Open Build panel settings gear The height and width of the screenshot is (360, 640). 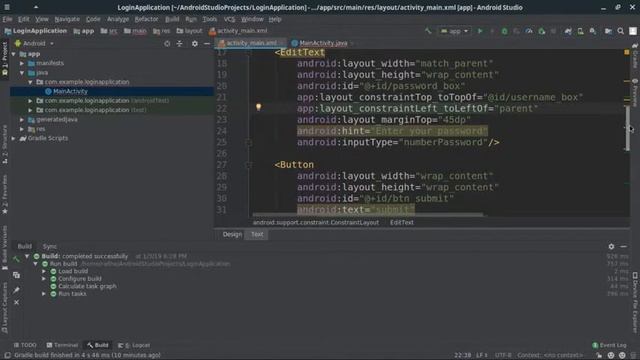point(611,246)
